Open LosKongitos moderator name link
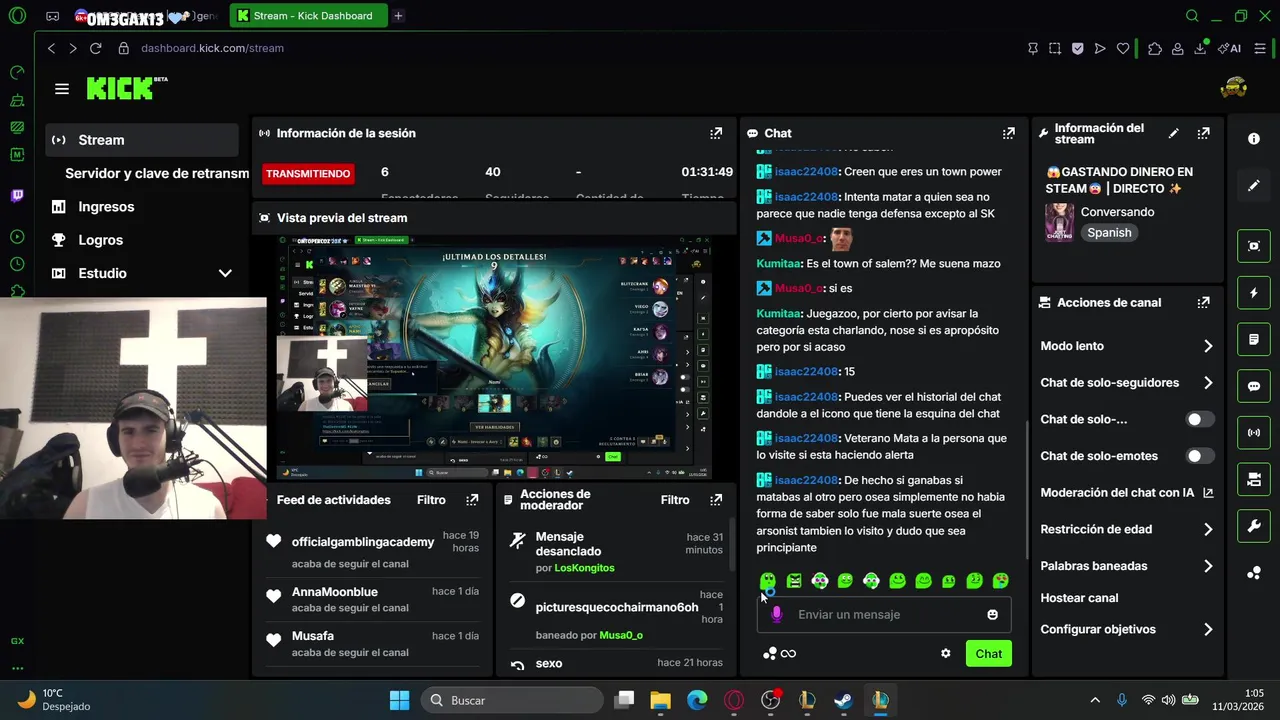The width and height of the screenshot is (1280, 720). 584,568
